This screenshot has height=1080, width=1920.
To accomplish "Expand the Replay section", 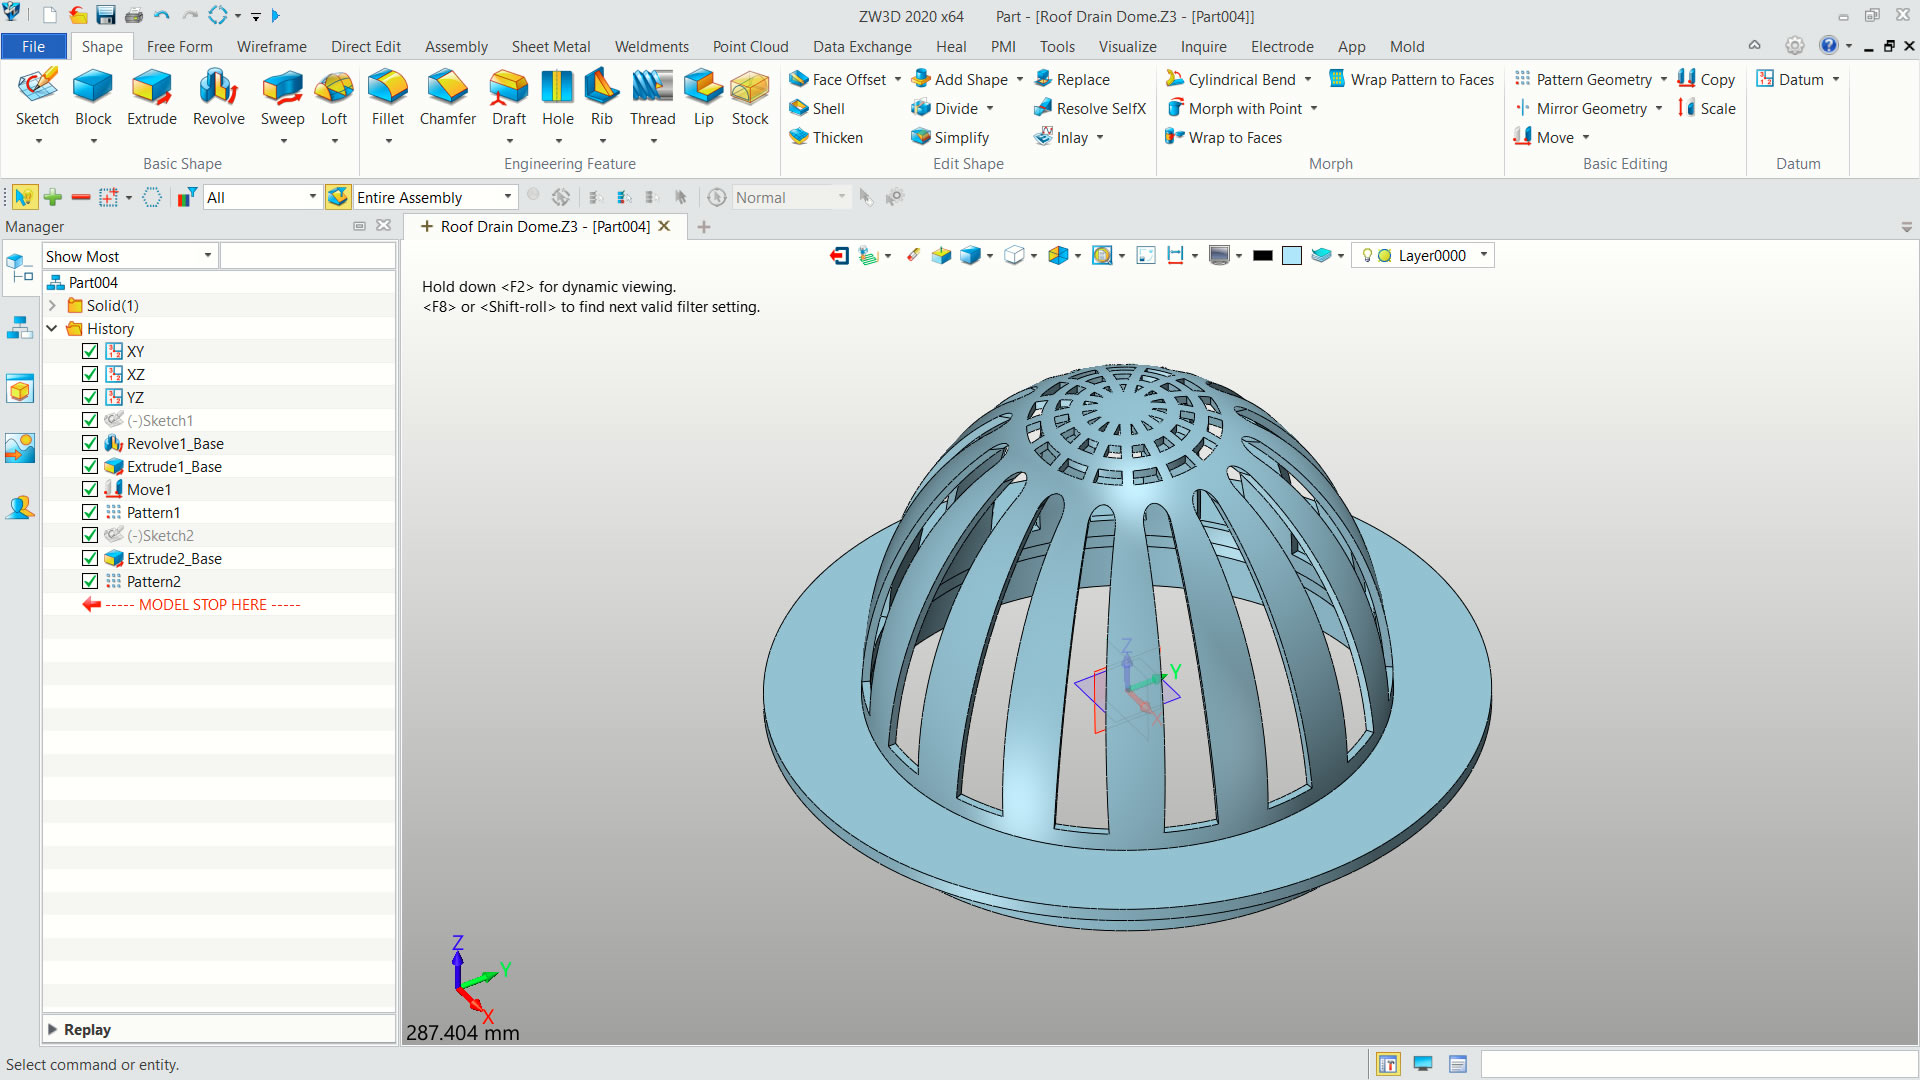I will click(x=52, y=1029).
